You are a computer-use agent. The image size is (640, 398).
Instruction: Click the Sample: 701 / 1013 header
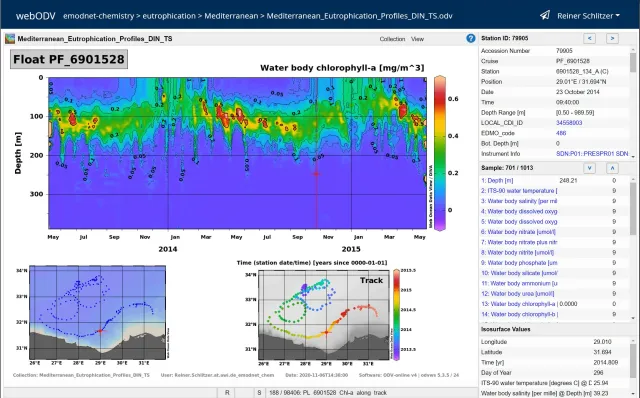pos(507,168)
